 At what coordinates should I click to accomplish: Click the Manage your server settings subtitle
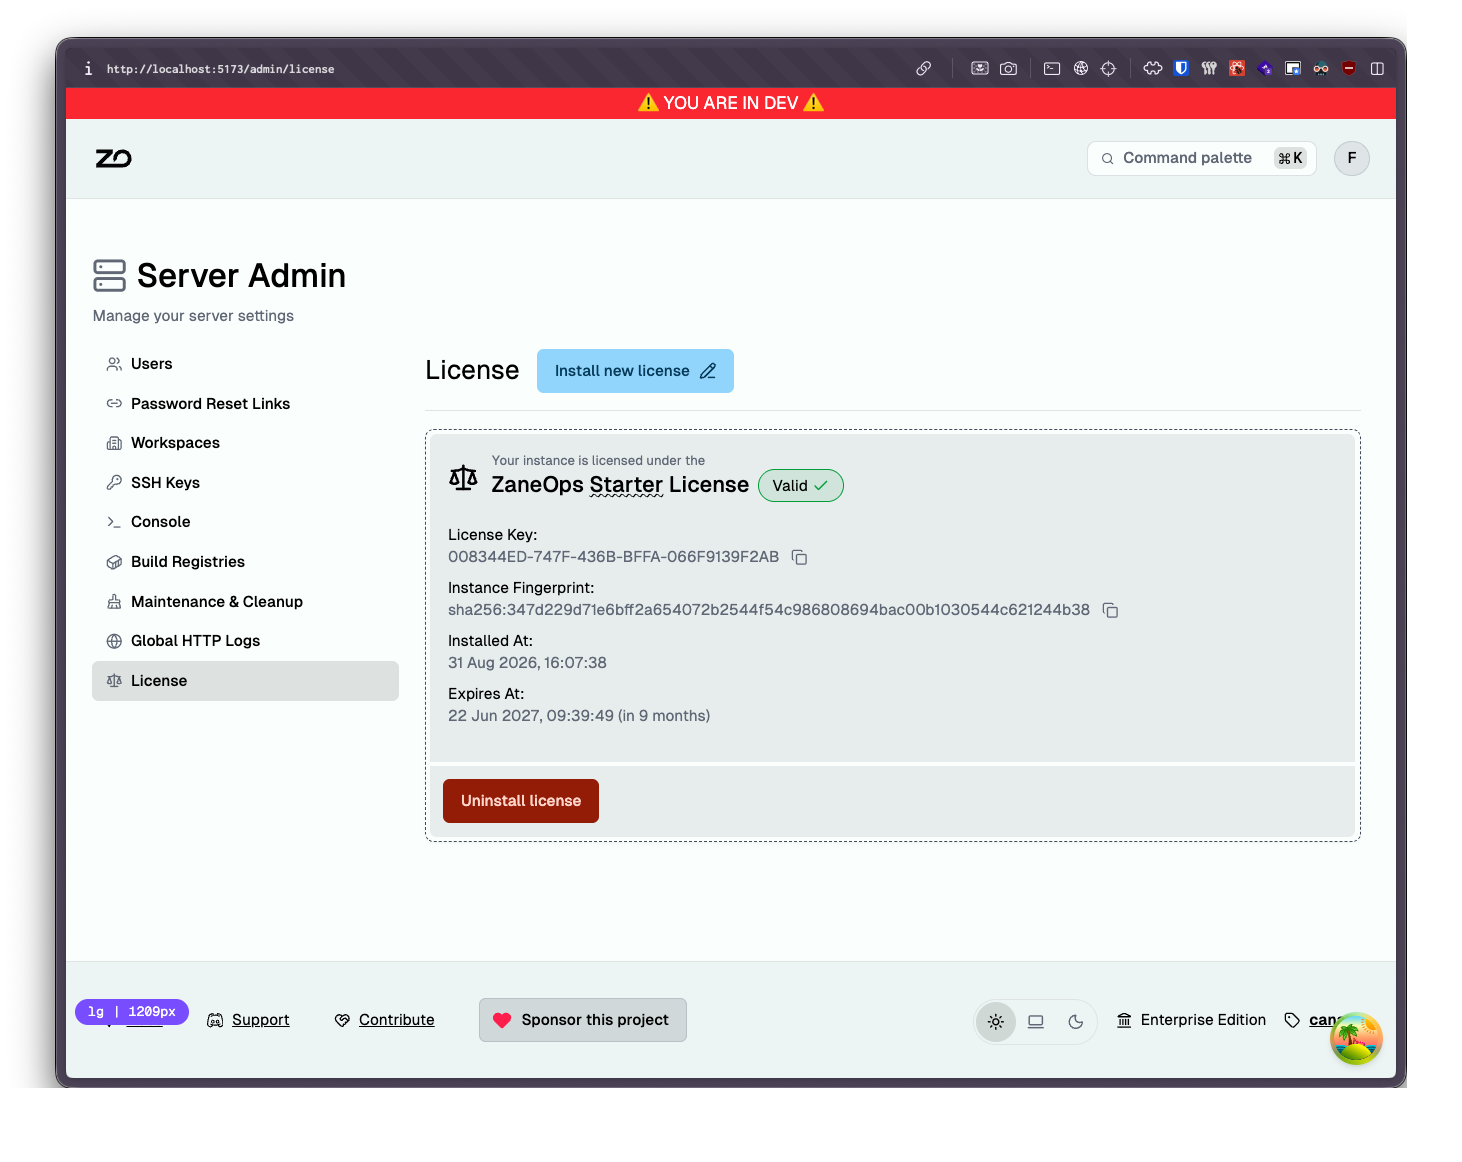tap(193, 316)
